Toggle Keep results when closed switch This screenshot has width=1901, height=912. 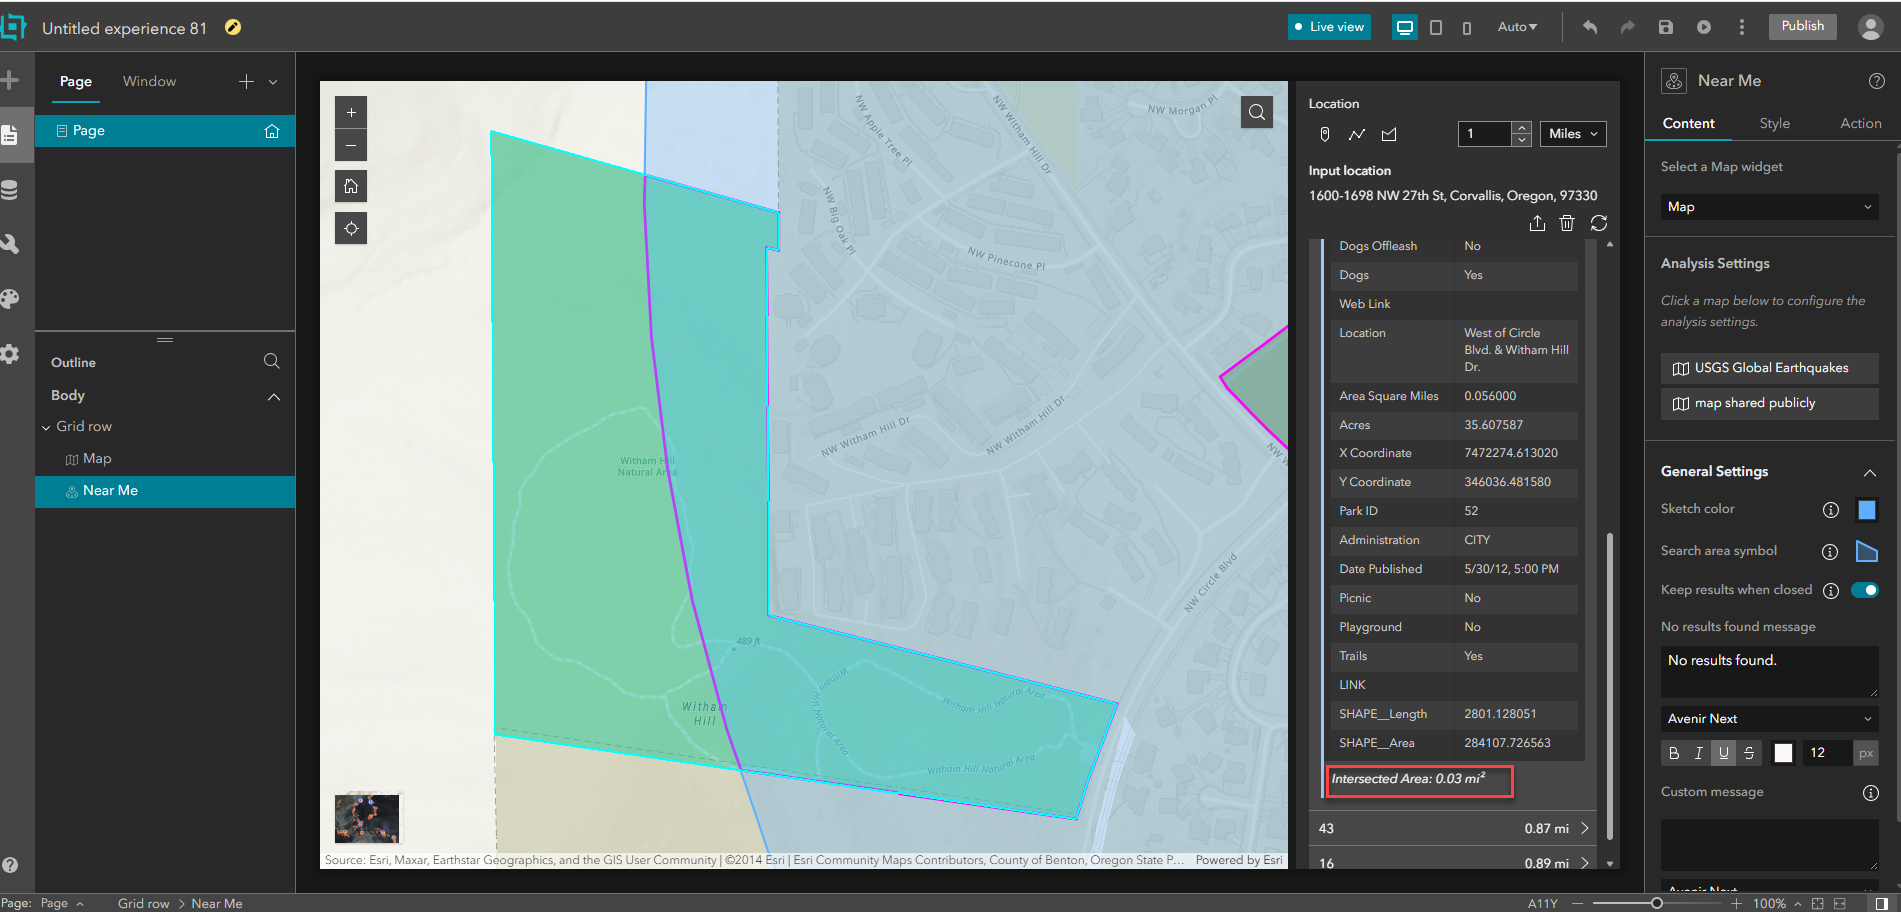pos(1865,590)
